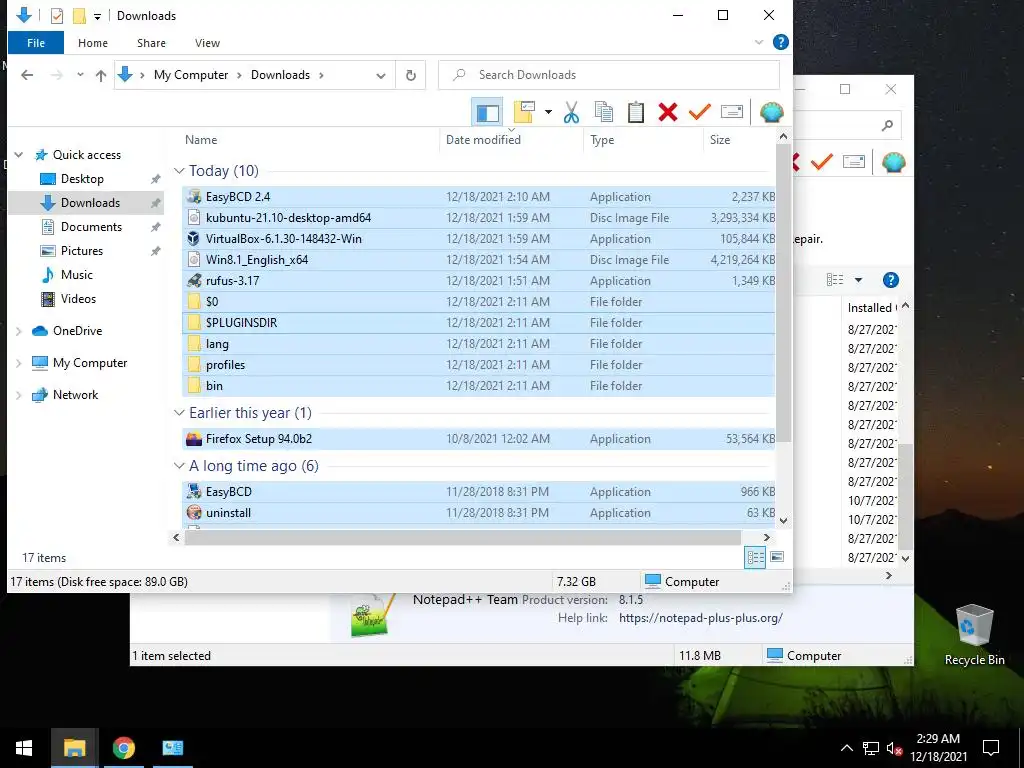This screenshot has width=1024, height=768.
Task: Select Pictures in navigation pane
Action: [x=82, y=251]
